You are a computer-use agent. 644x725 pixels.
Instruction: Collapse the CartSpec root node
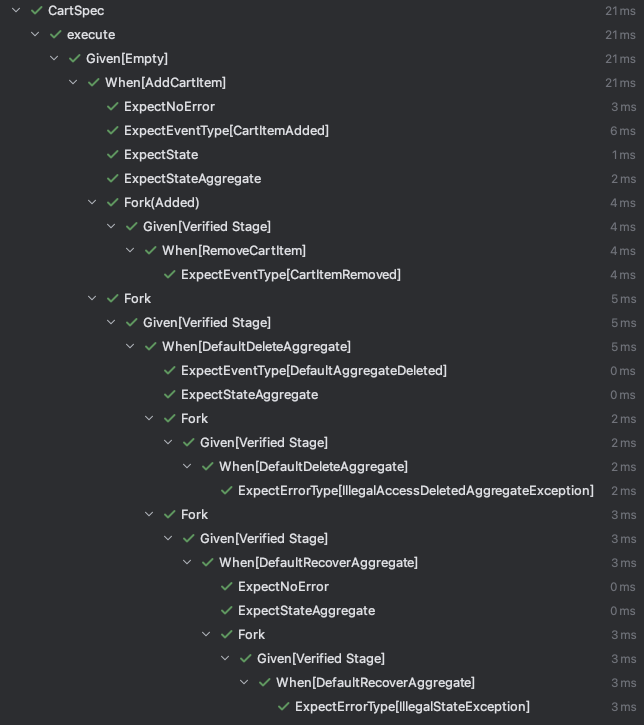[x=16, y=10]
